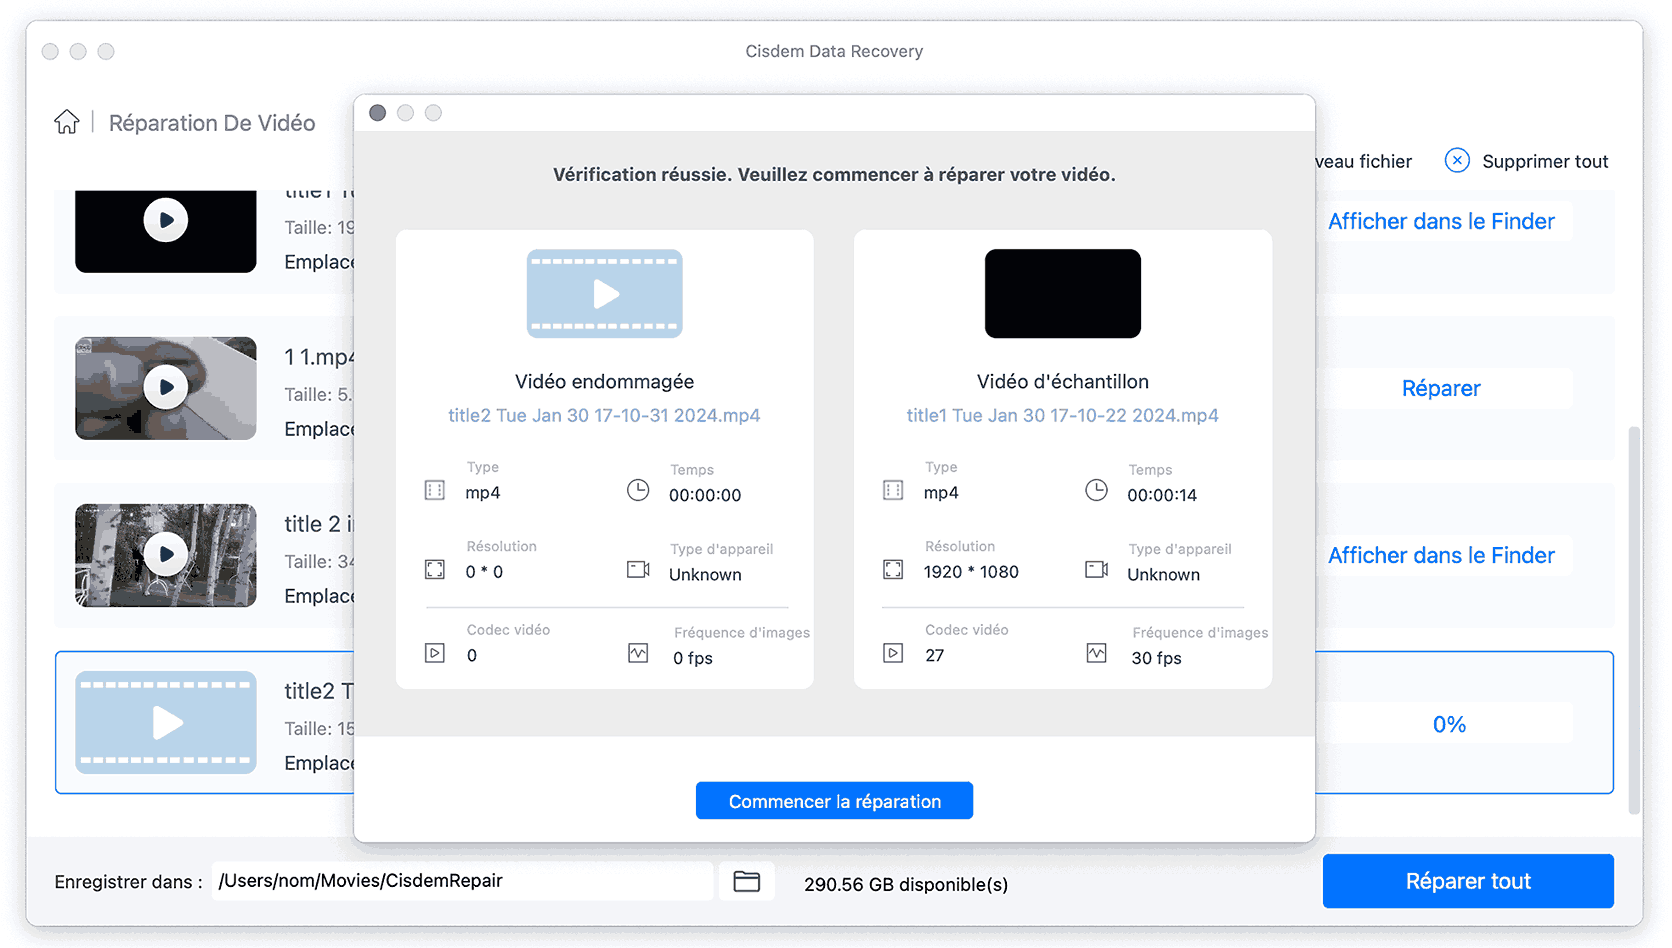This screenshot has height=948, width=1672.
Task: Click damaged video Fréquence d'images icon
Action: (x=638, y=653)
